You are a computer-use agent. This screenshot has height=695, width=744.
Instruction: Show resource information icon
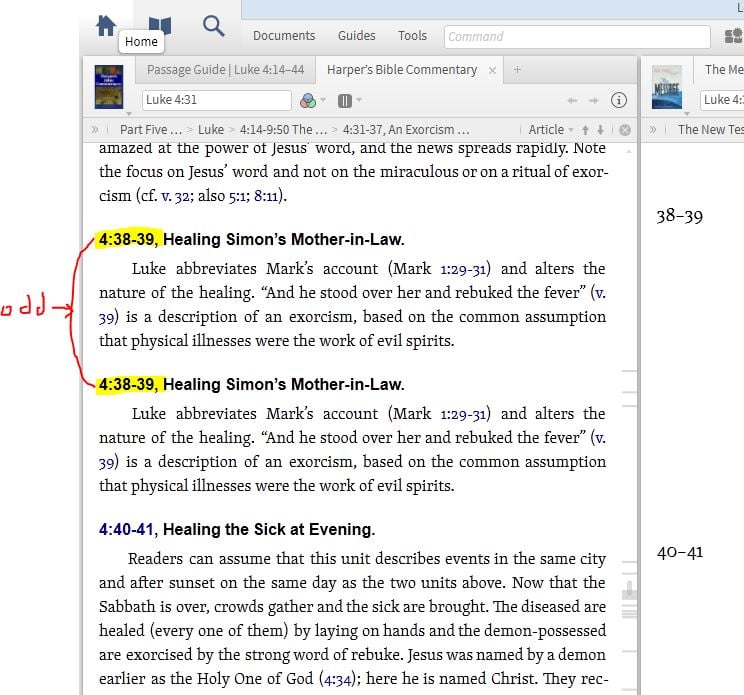(619, 100)
